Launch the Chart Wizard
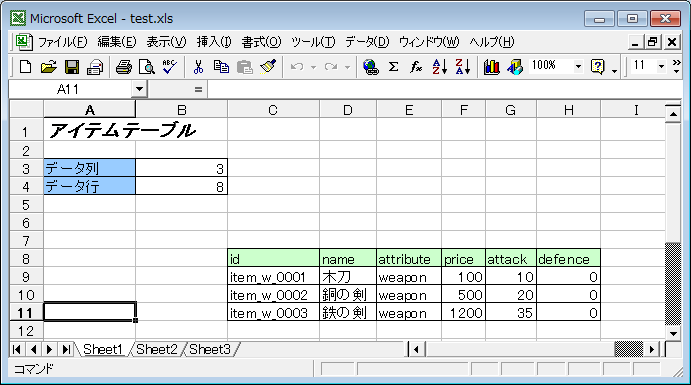The width and height of the screenshot is (691, 385). coord(491,67)
